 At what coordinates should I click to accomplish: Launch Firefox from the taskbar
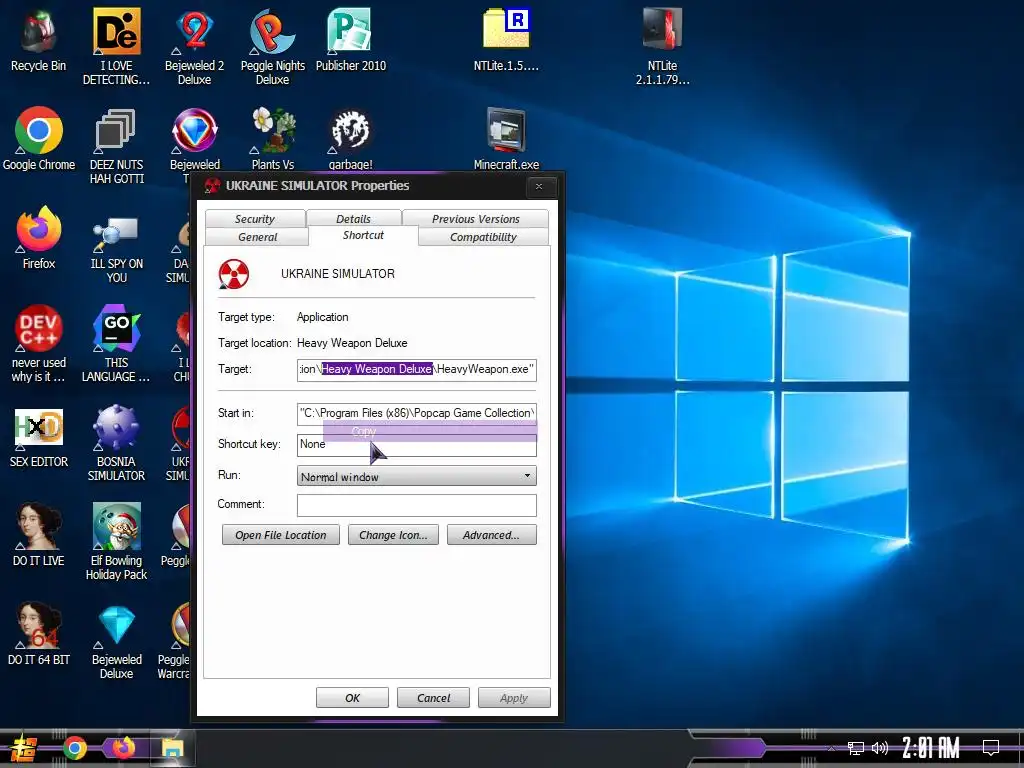tap(123, 748)
